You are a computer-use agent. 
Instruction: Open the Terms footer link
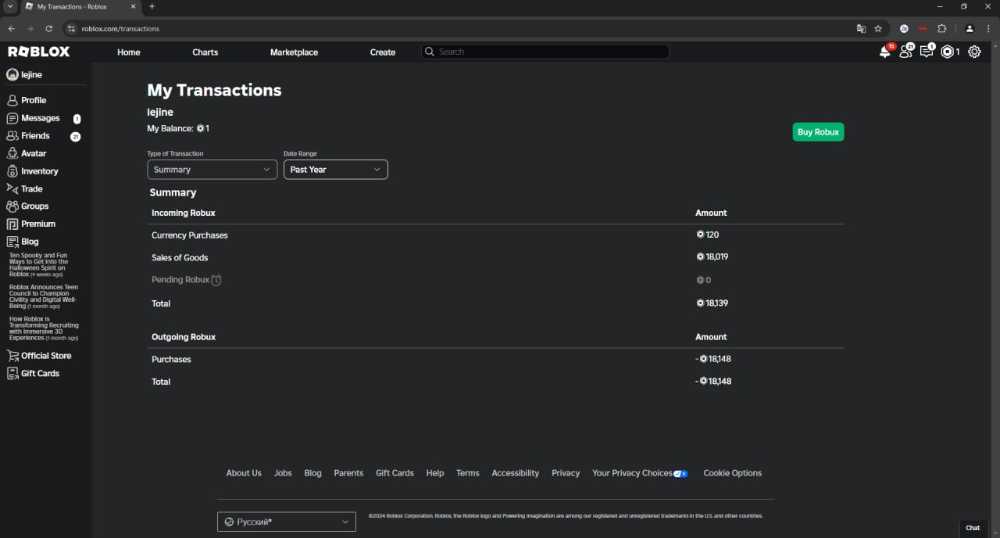pos(467,473)
